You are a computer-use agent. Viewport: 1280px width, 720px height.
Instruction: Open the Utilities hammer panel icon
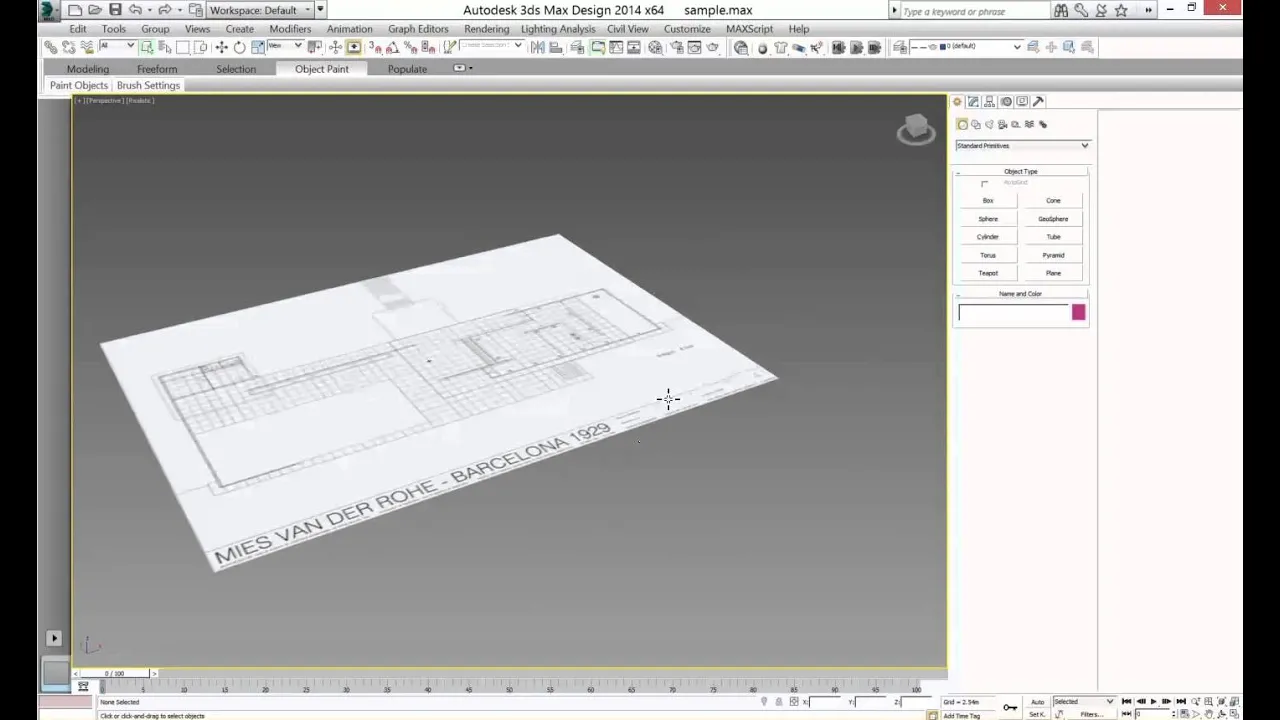(1038, 101)
